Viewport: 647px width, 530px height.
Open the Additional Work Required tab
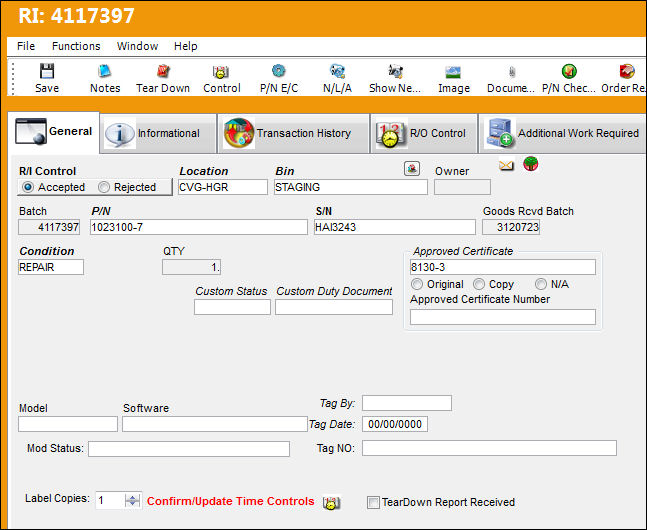pyautogui.click(x=562, y=133)
